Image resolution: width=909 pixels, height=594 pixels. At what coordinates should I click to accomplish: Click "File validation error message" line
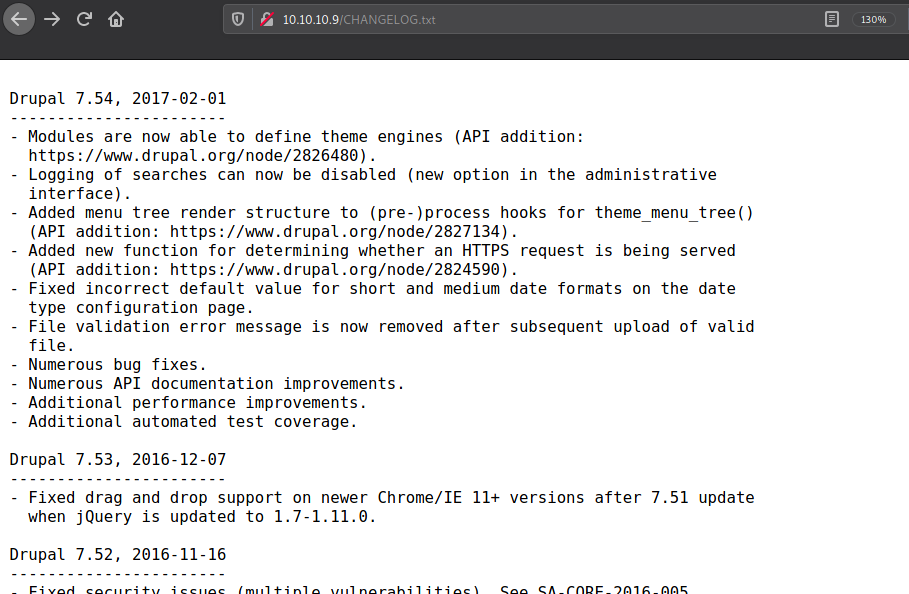[x=382, y=327]
